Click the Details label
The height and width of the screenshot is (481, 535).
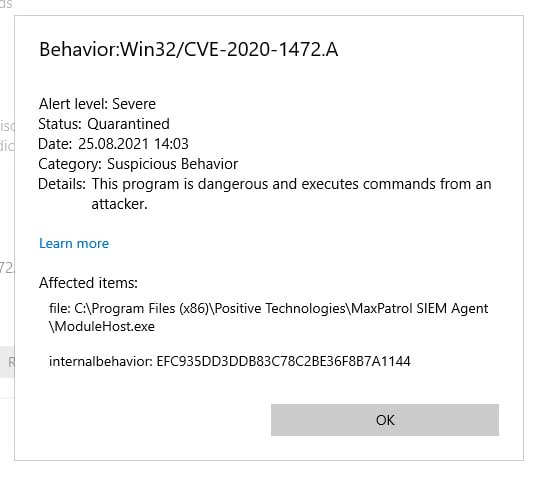(62, 184)
